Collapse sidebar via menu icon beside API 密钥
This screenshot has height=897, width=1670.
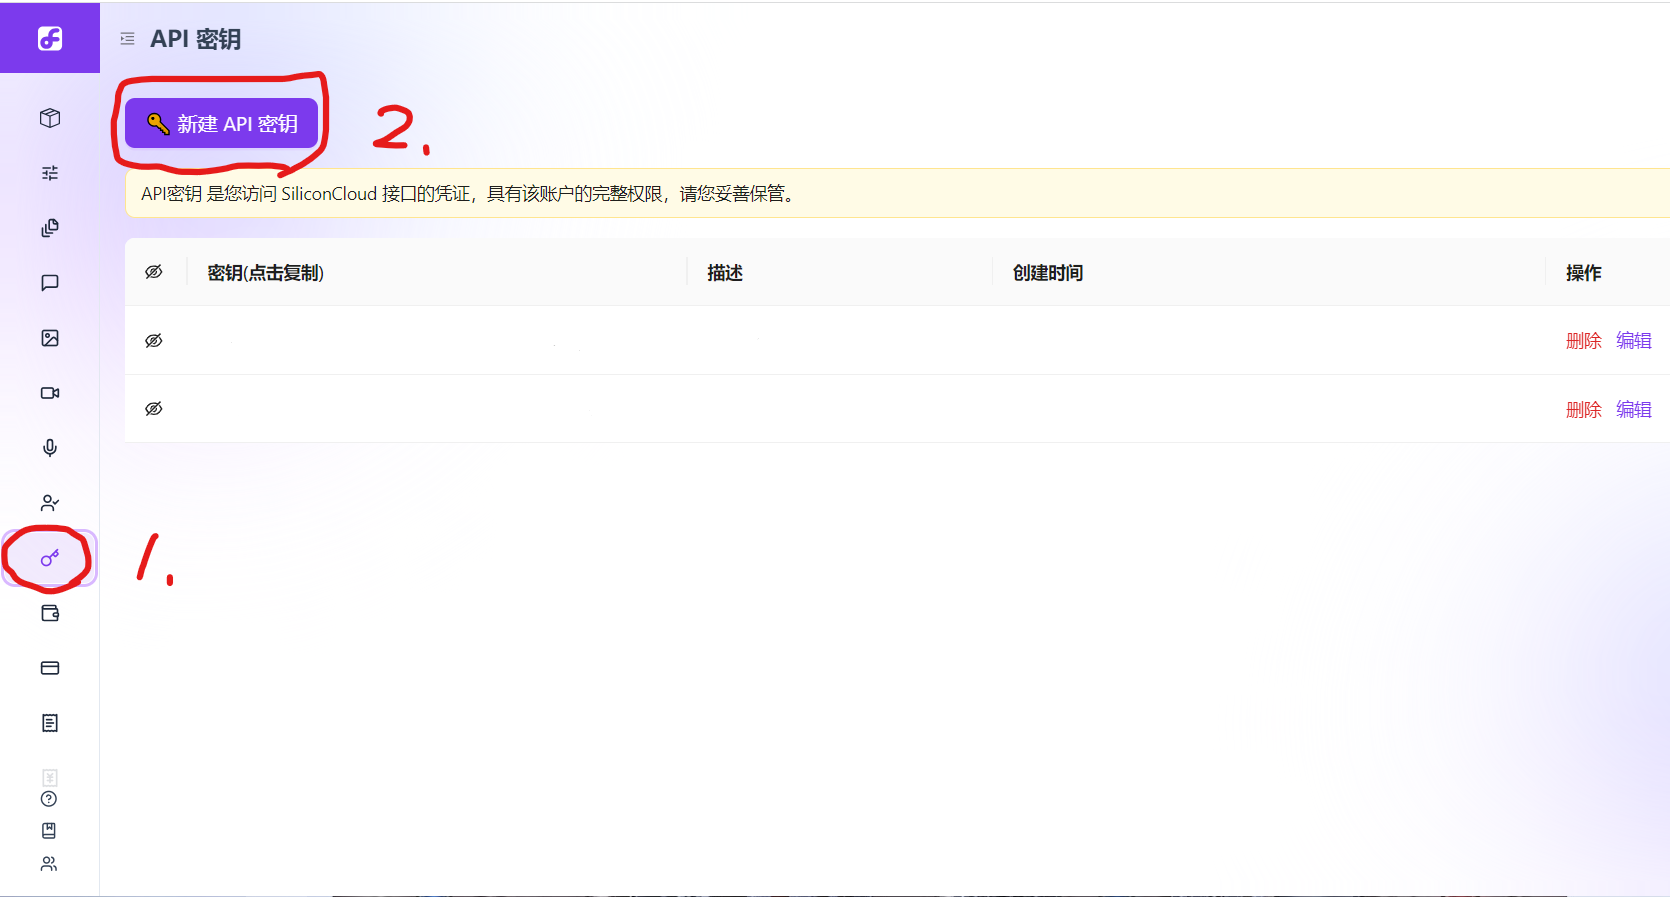(128, 39)
